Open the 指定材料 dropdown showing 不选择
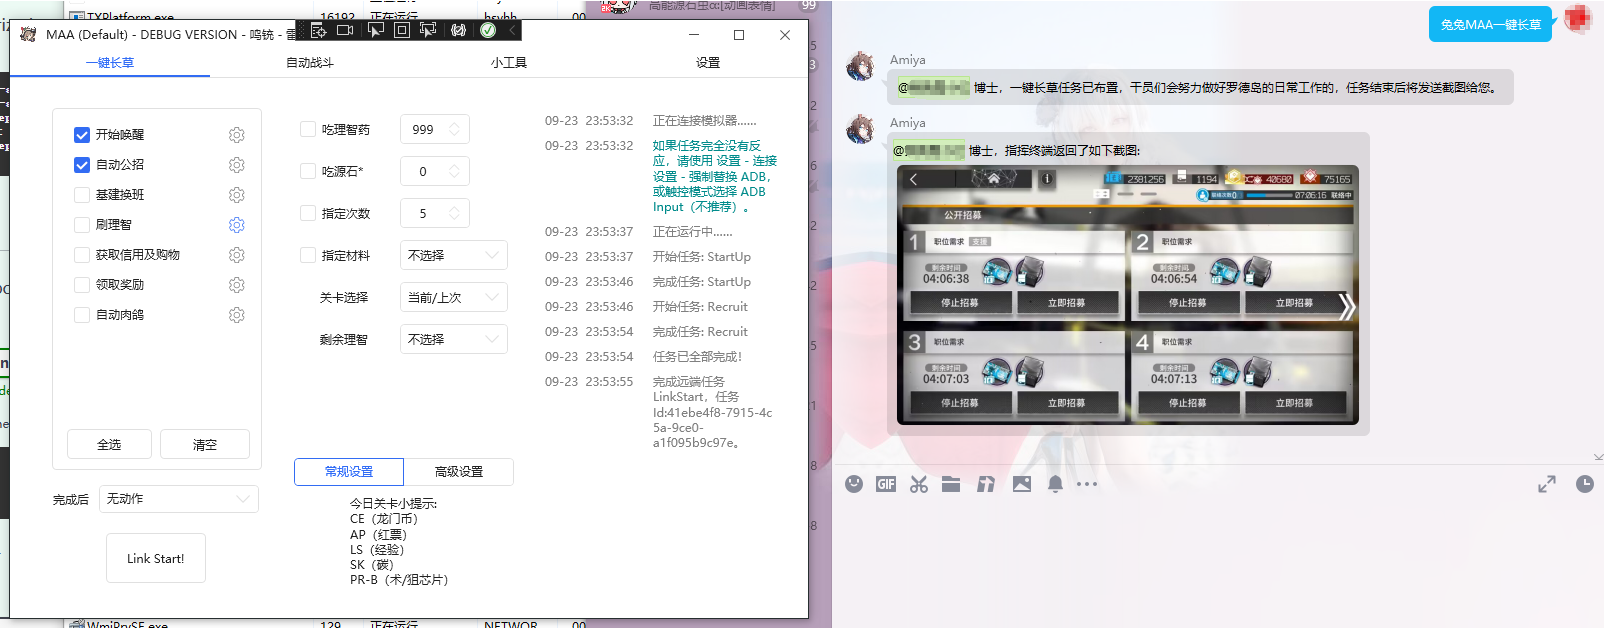Viewport: 1605px width, 628px height. click(x=454, y=255)
